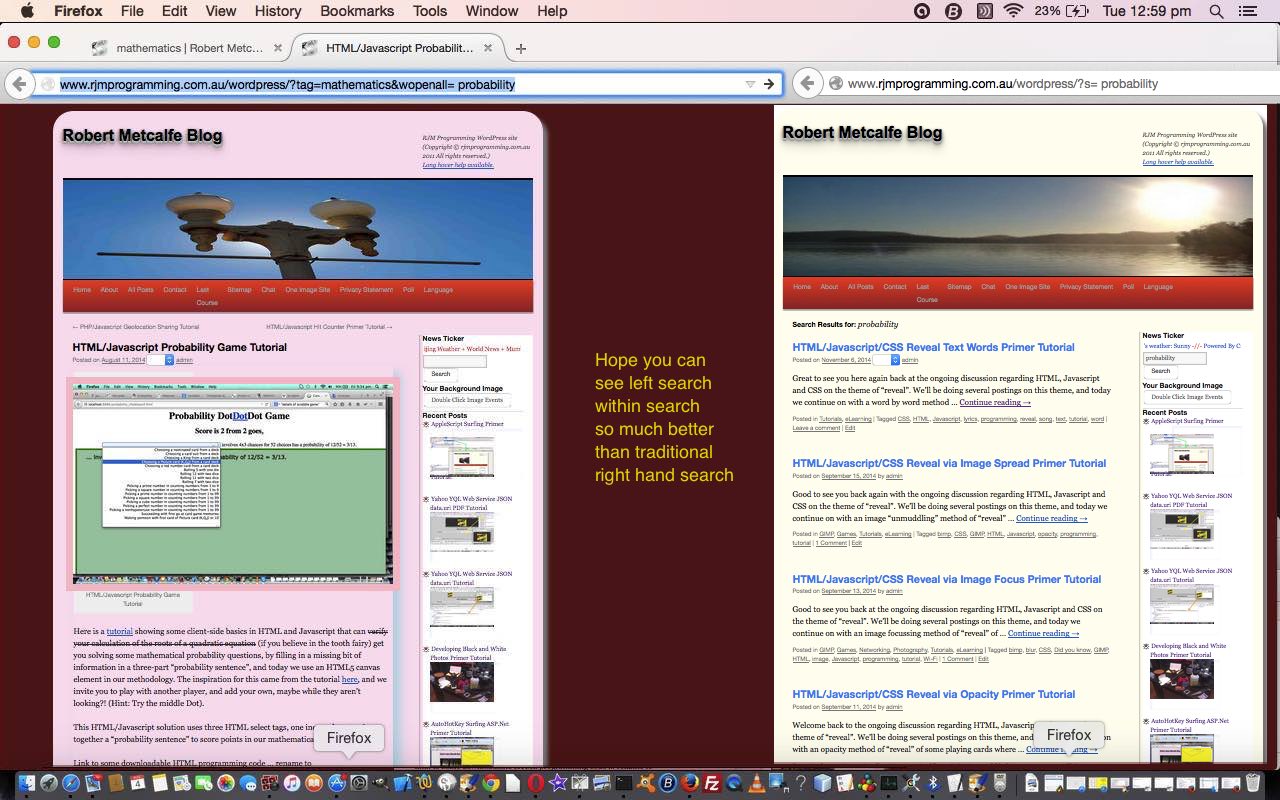Click the left sidebar empty search field
Image resolution: width=1280 pixels, height=800 pixels.
(x=454, y=361)
